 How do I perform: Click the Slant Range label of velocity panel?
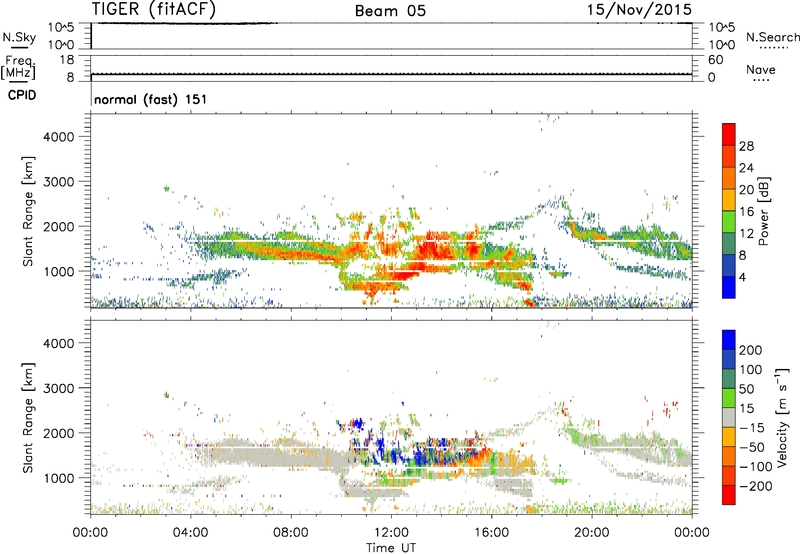pyautogui.click(x=28, y=418)
